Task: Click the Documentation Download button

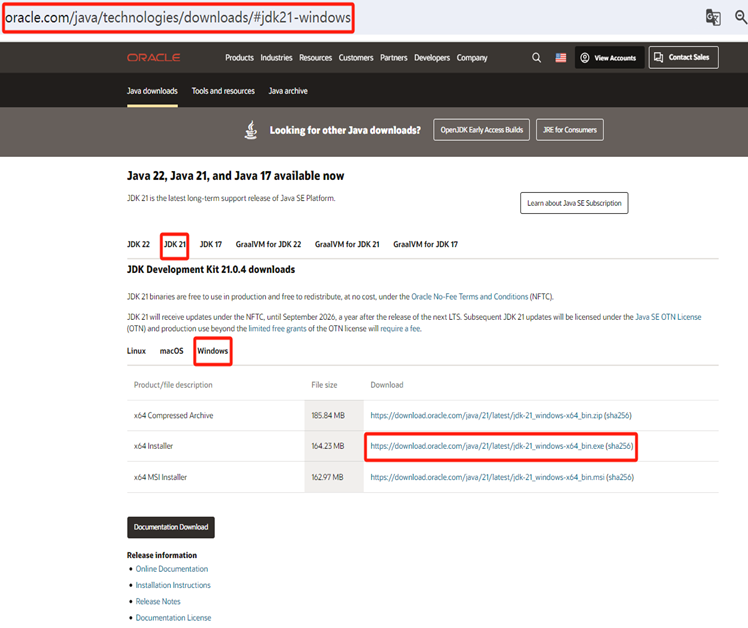Action: point(171,527)
